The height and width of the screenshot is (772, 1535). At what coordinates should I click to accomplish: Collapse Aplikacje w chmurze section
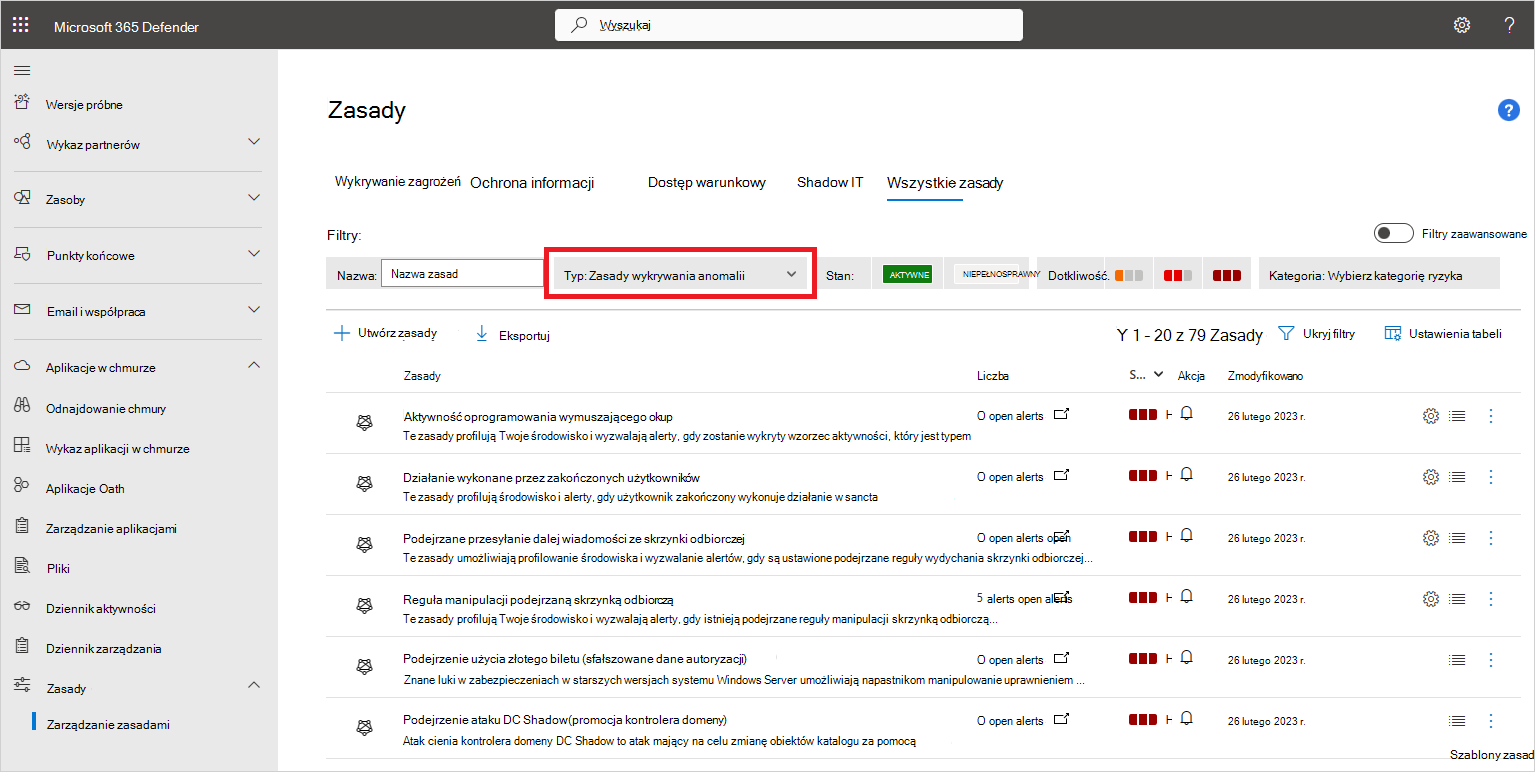(x=254, y=366)
